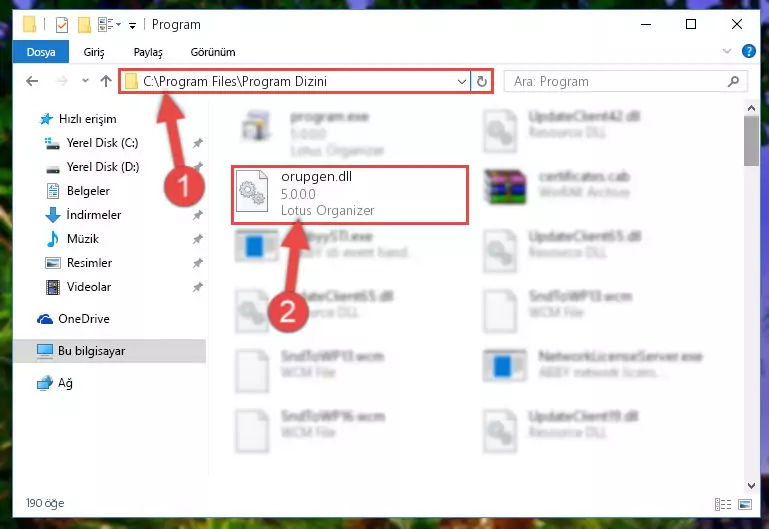Open recent locations dropdown arrow
The image size is (769, 529).
click(85, 81)
